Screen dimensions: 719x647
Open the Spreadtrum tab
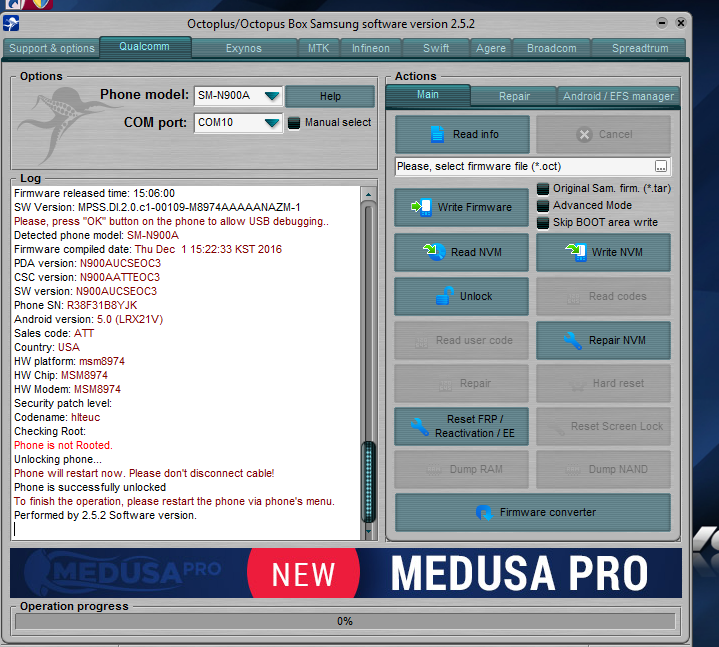[x=639, y=48]
